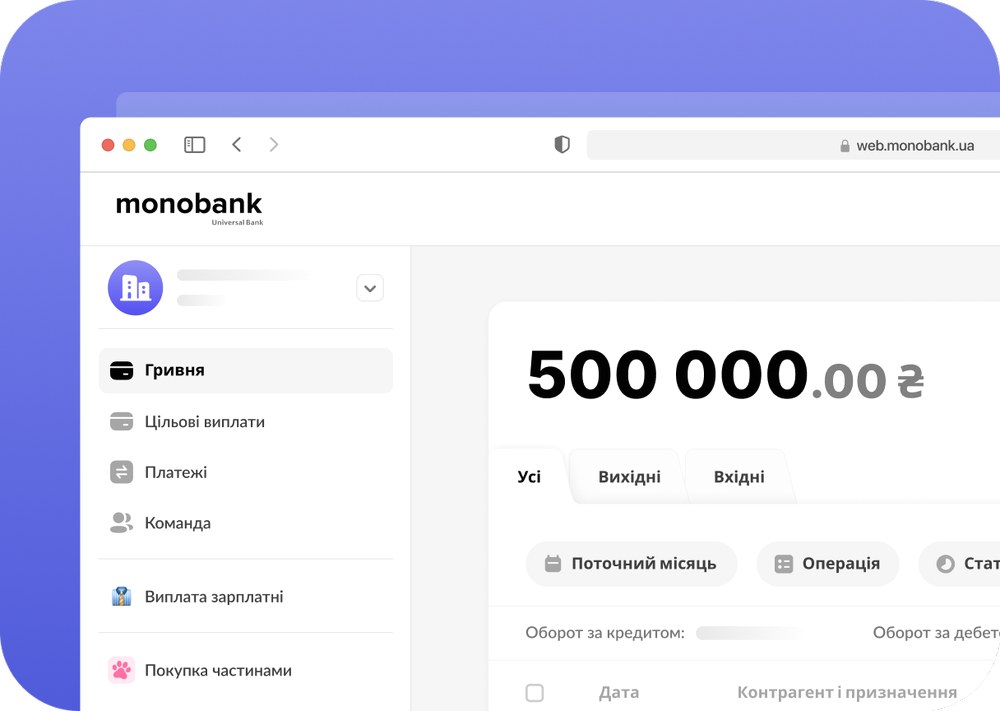Viewport: 1000px width, 711px height.
Task: Click the pink paw icon
Action: point(121,670)
